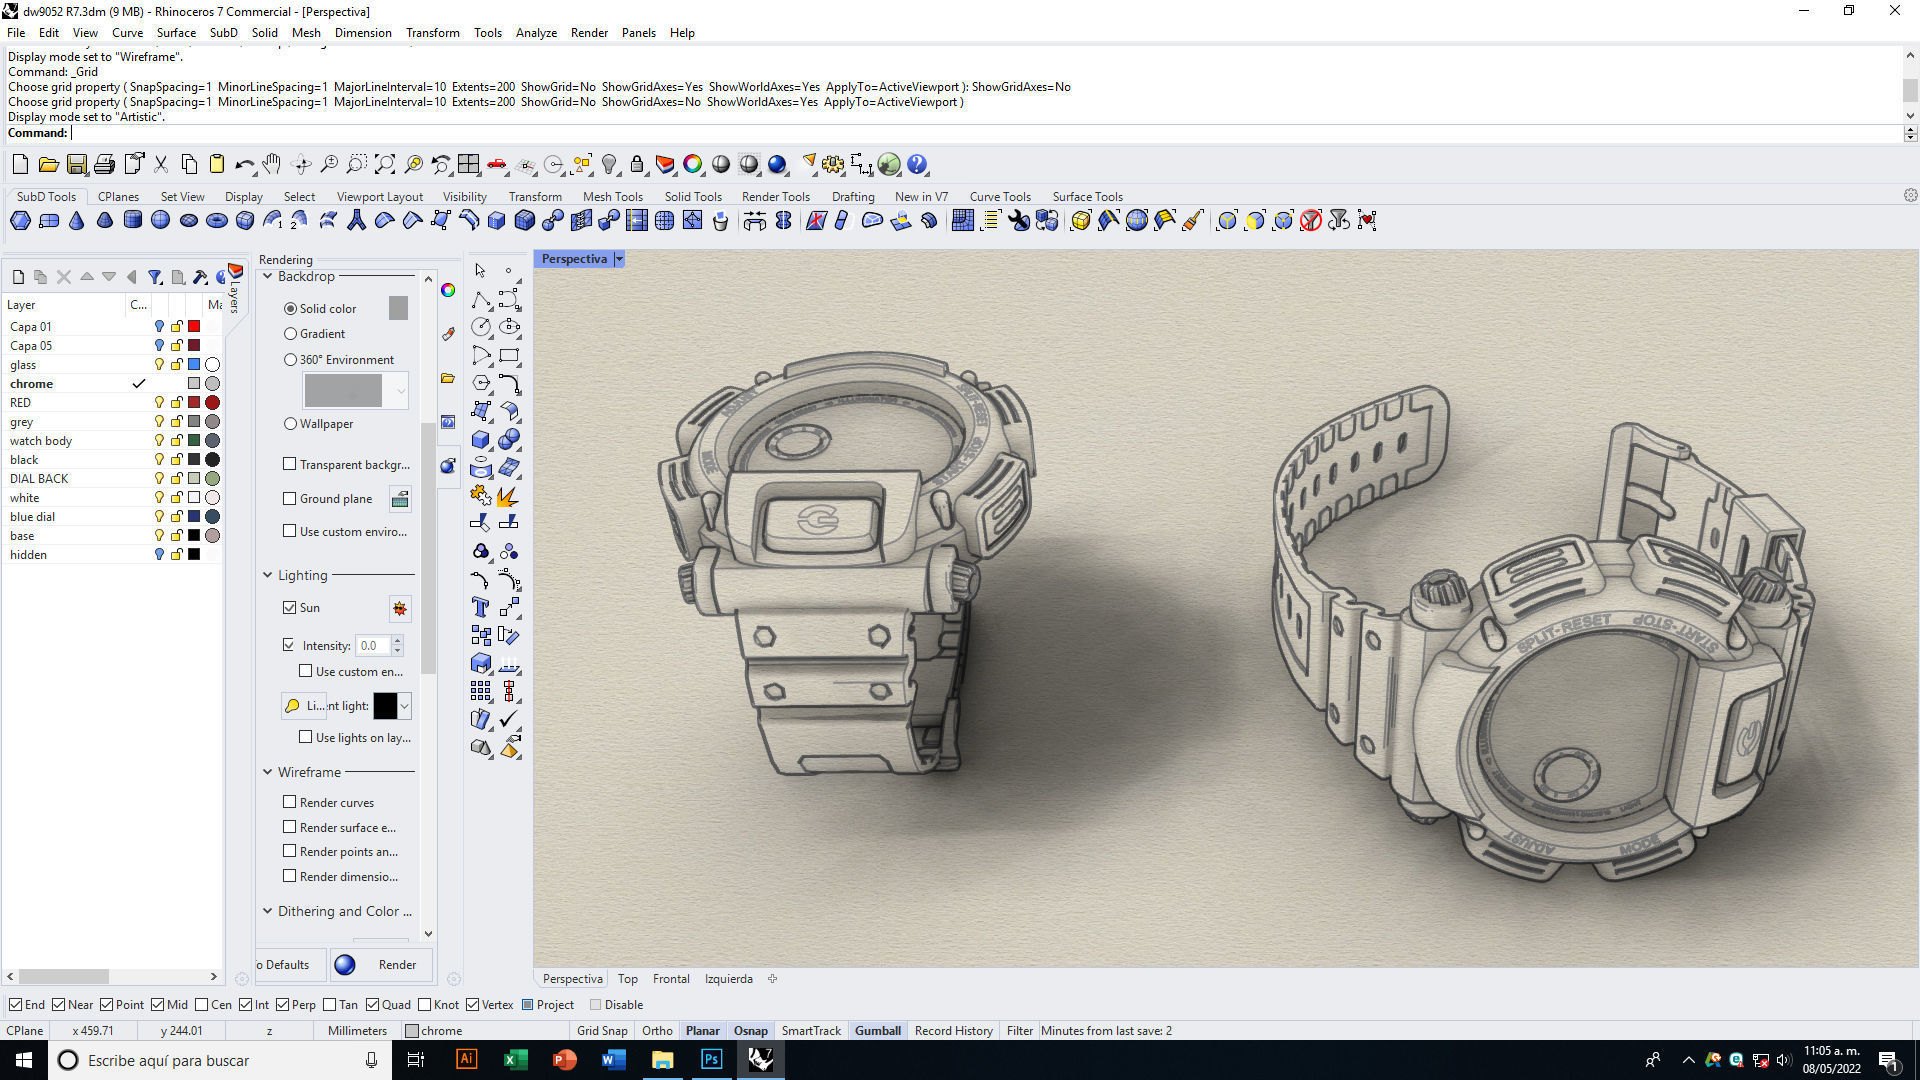
Task: Select the Box solid tool in the side toolbar
Action: click(481, 440)
